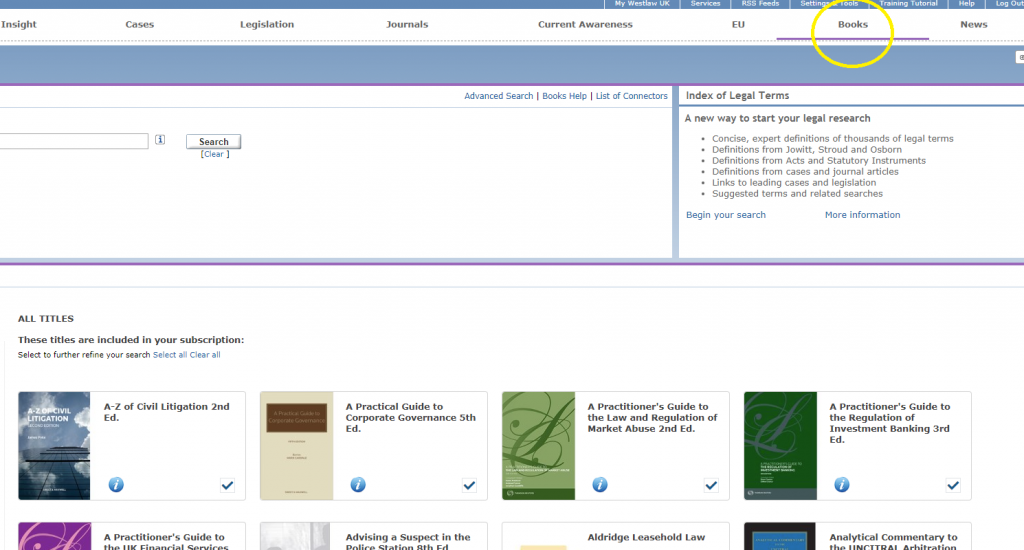Open info icon for Corporate Governance 5th Ed.
1024x550 pixels.
[358, 485]
